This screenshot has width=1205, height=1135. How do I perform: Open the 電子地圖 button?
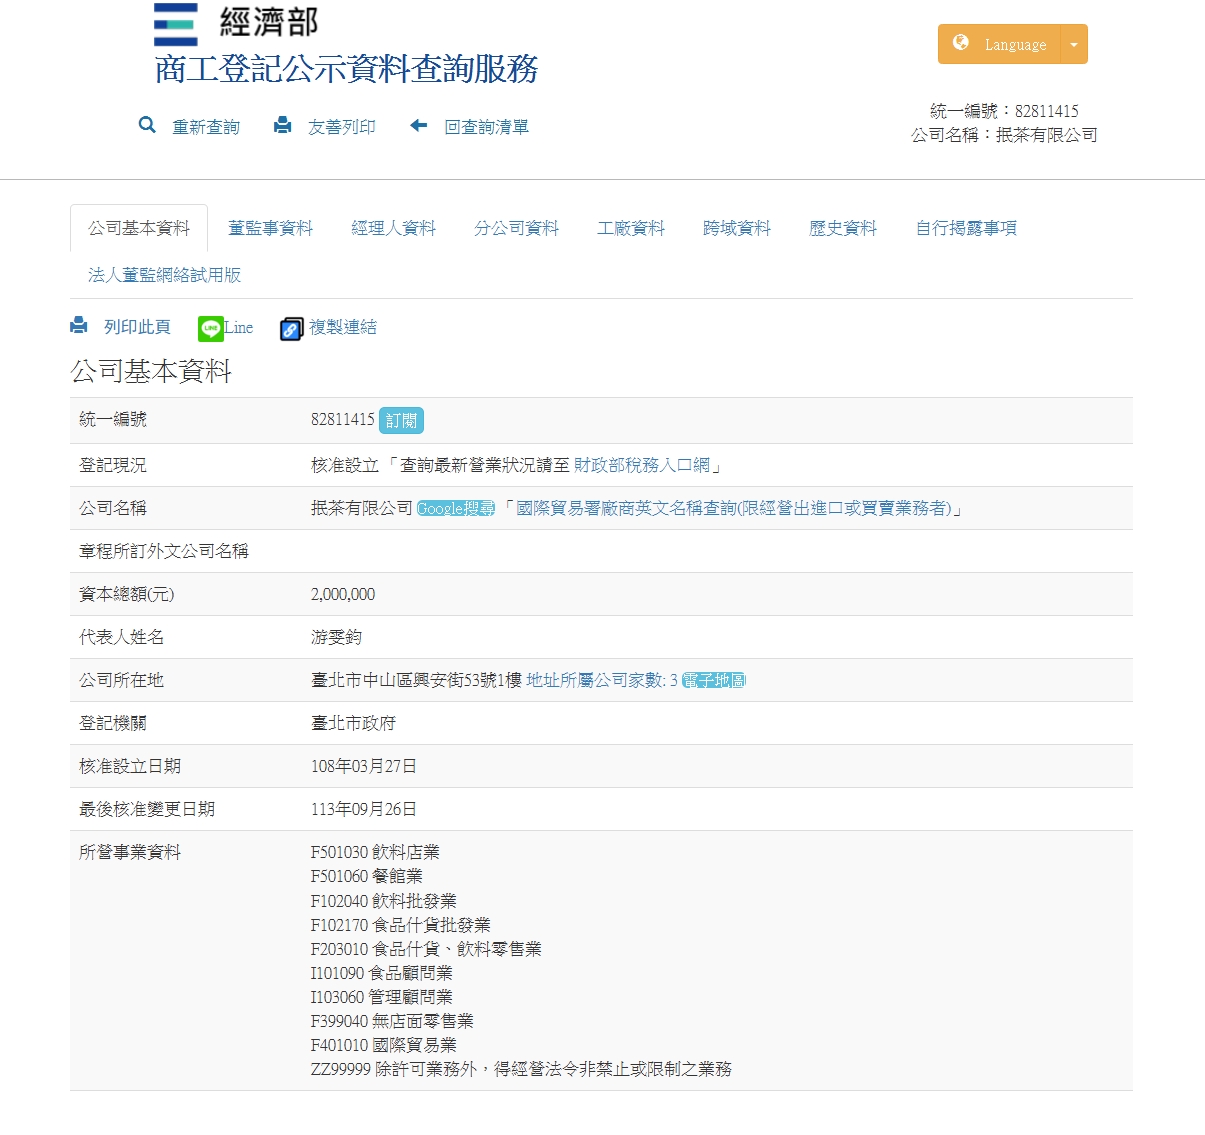(x=714, y=681)
